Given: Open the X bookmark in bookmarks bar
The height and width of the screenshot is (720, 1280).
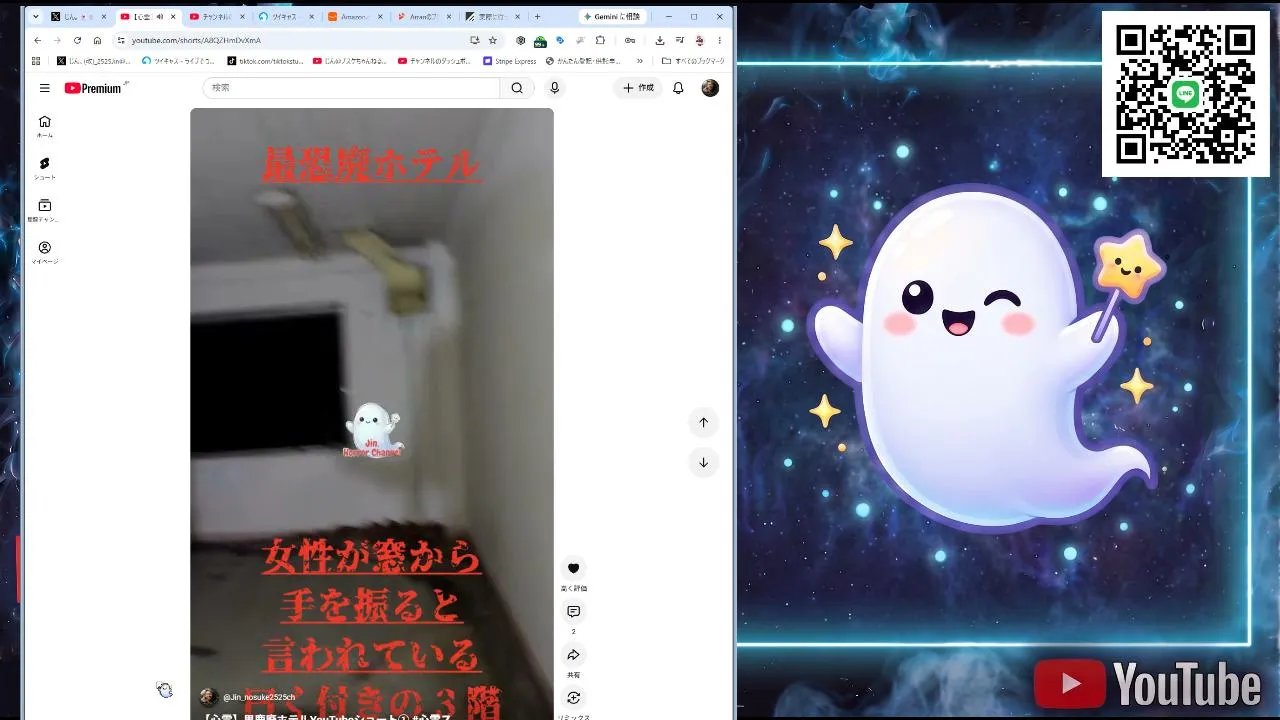Looking at the screenshot, I should 94,61.
